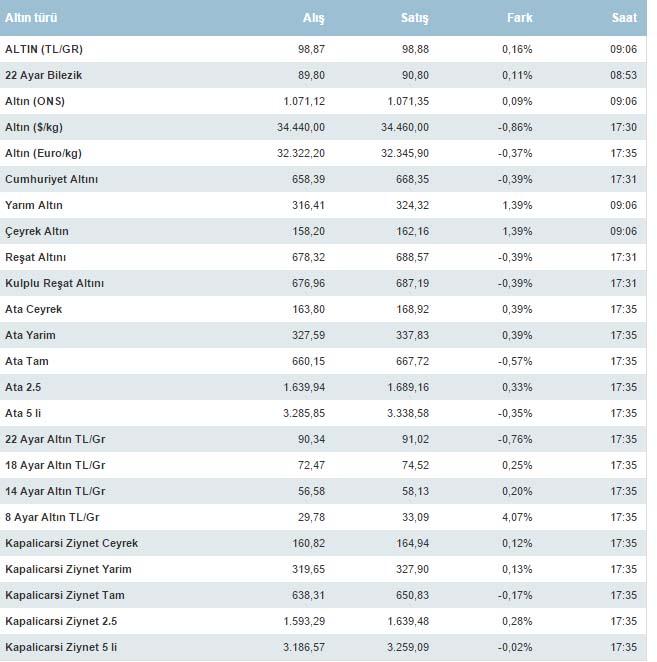657x662 pixels.
Task: Open the "Yarım Altın" entry
Action: (x=34, y=205)
